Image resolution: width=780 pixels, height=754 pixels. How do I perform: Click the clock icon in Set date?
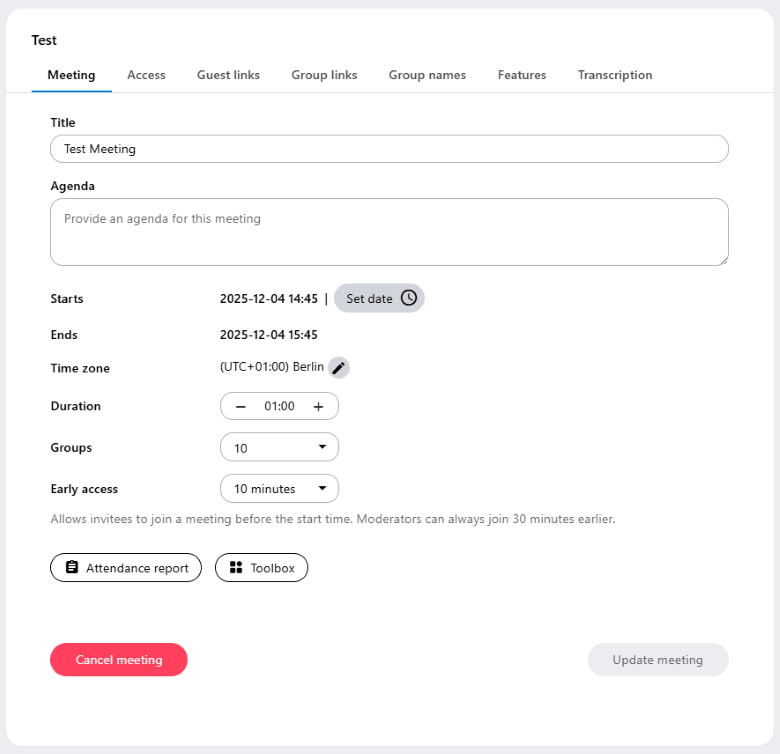409,298
